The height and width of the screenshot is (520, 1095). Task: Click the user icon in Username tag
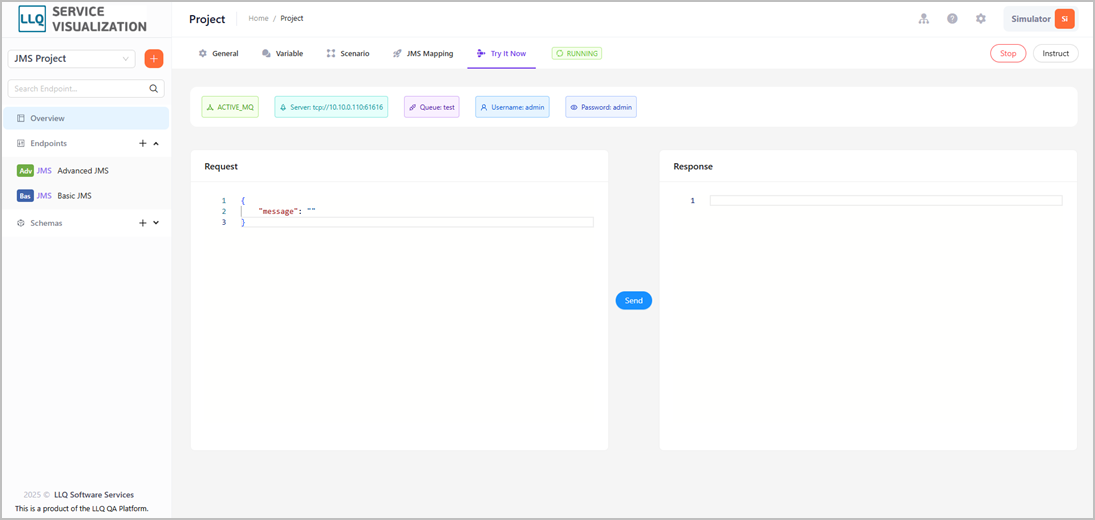(x=484, y=108)
